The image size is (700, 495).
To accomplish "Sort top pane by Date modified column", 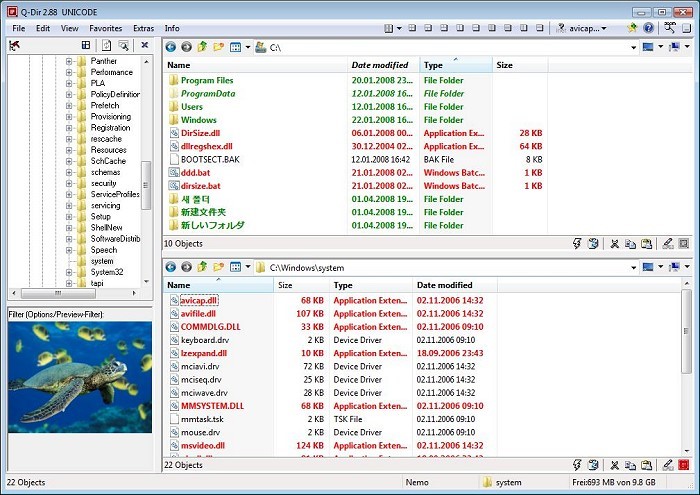I will click(x=380, y=65).
